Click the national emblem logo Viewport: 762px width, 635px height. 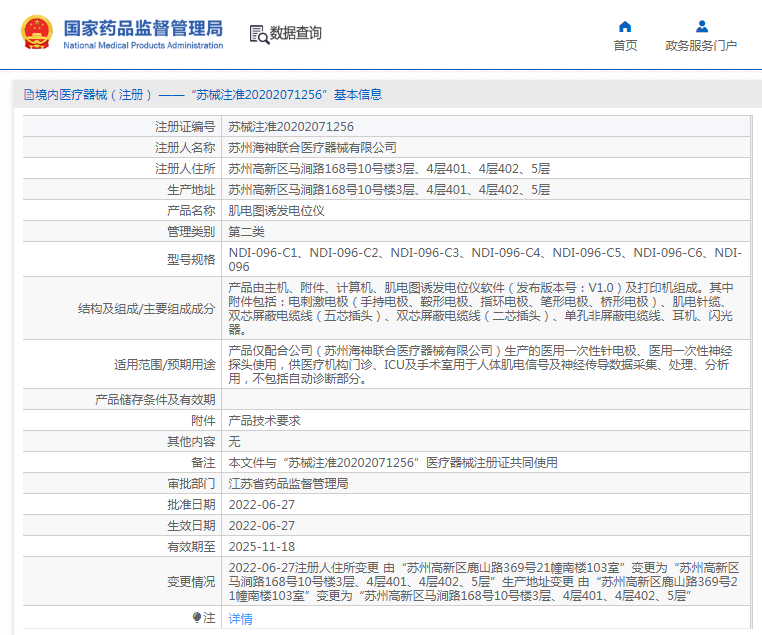coord(37,33)
